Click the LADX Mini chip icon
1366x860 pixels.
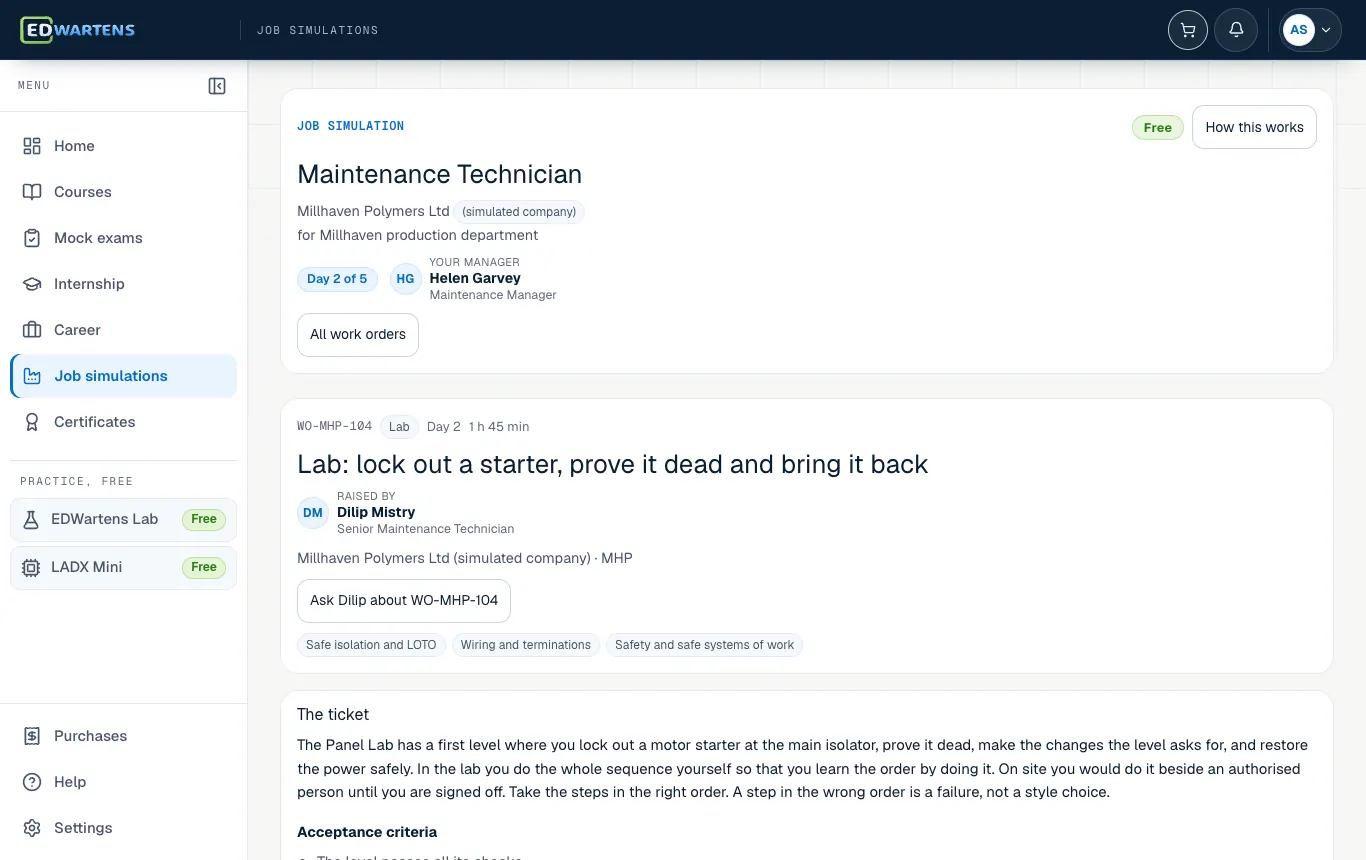click(x=31, y=567)
